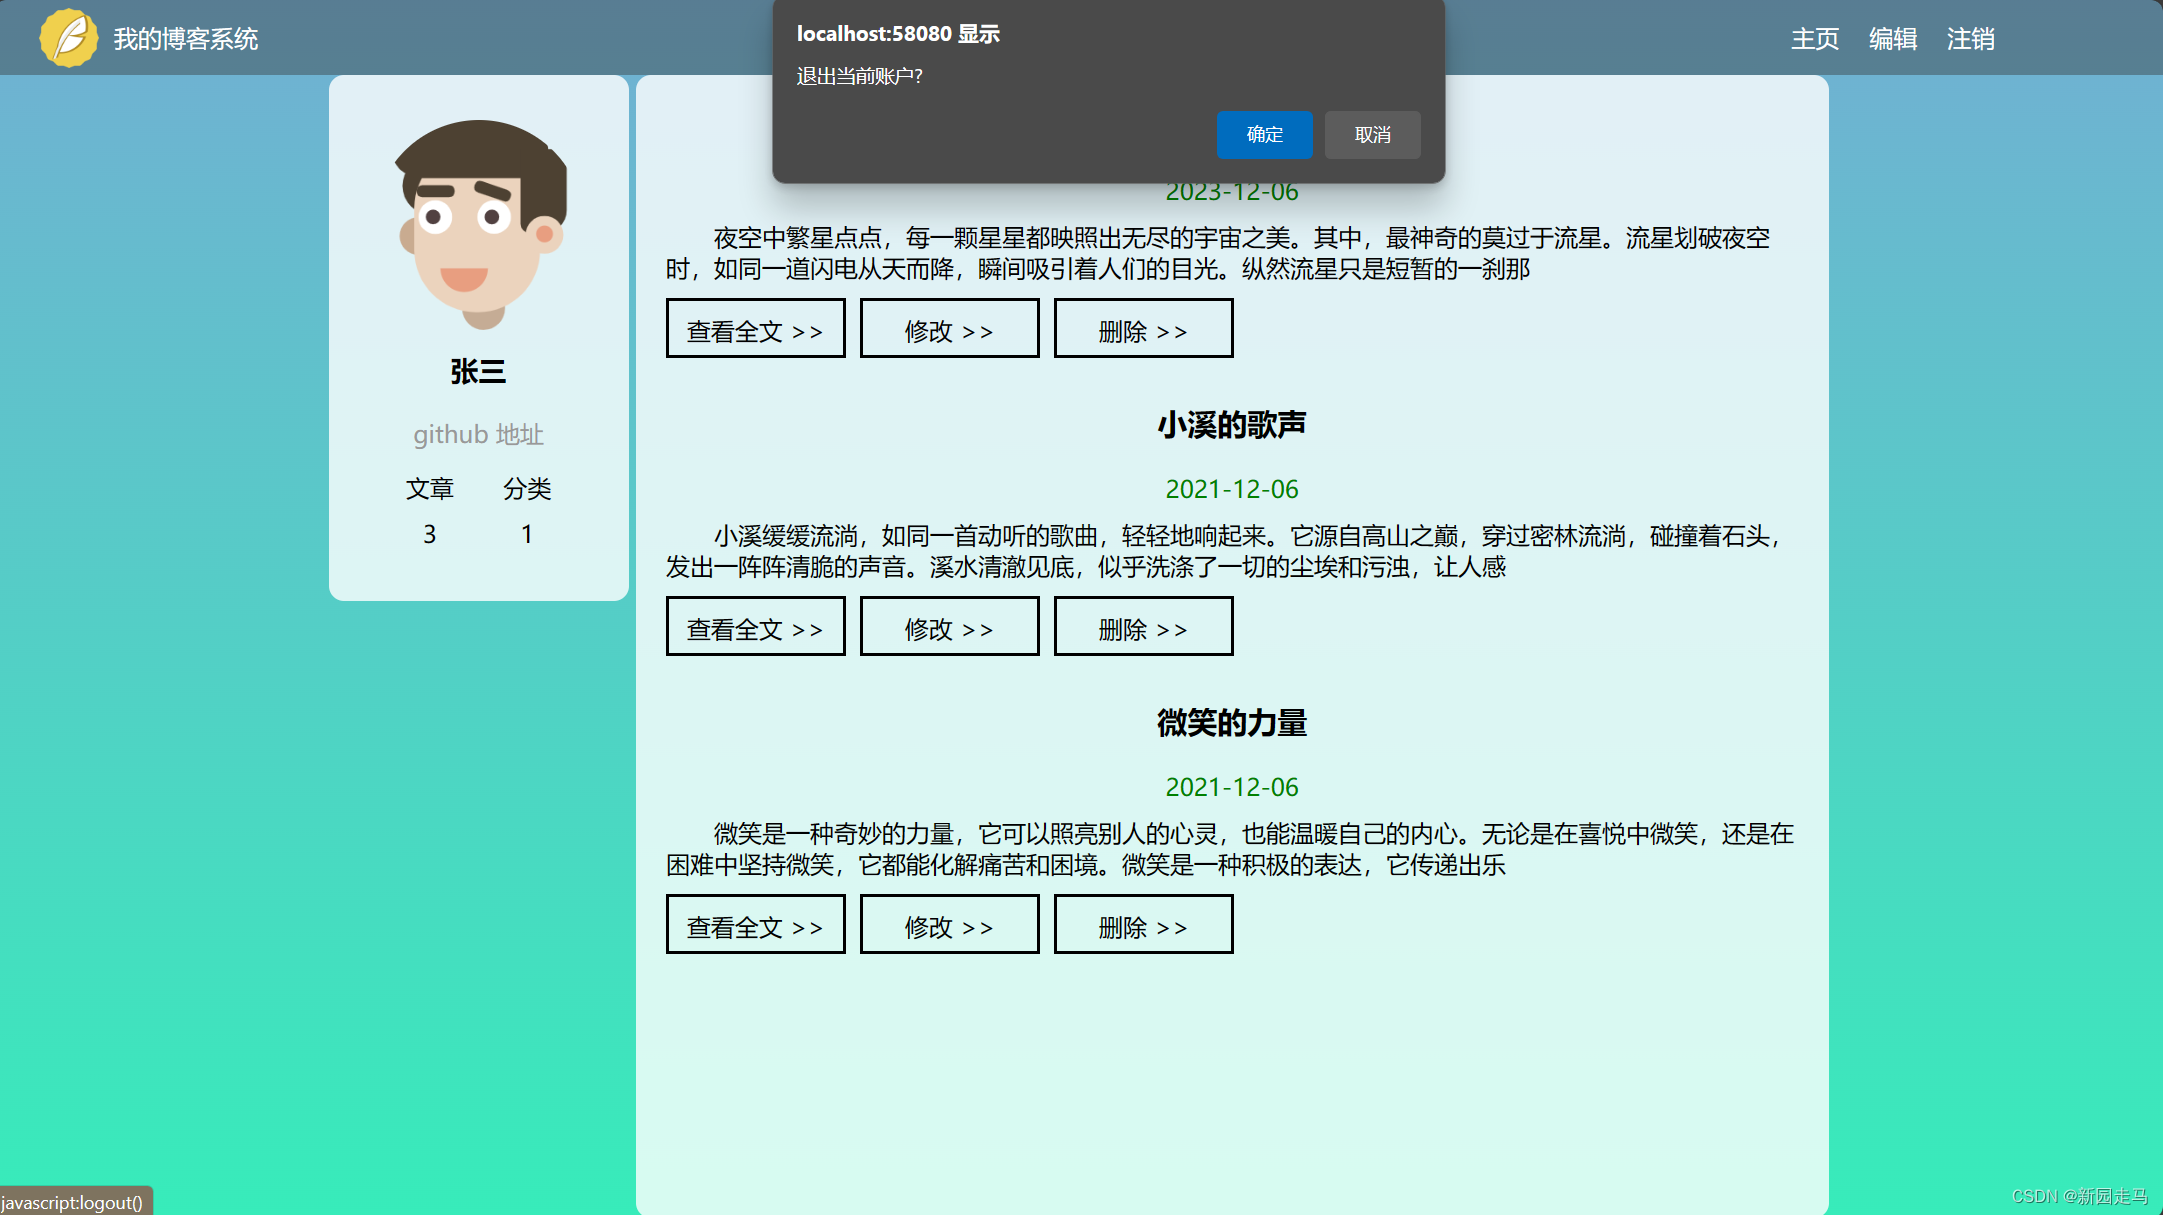Image resolution: width=2163 pixels, height=1215 pixels.
Task: Open the 编辑 navigation link
Action: 1892,39
